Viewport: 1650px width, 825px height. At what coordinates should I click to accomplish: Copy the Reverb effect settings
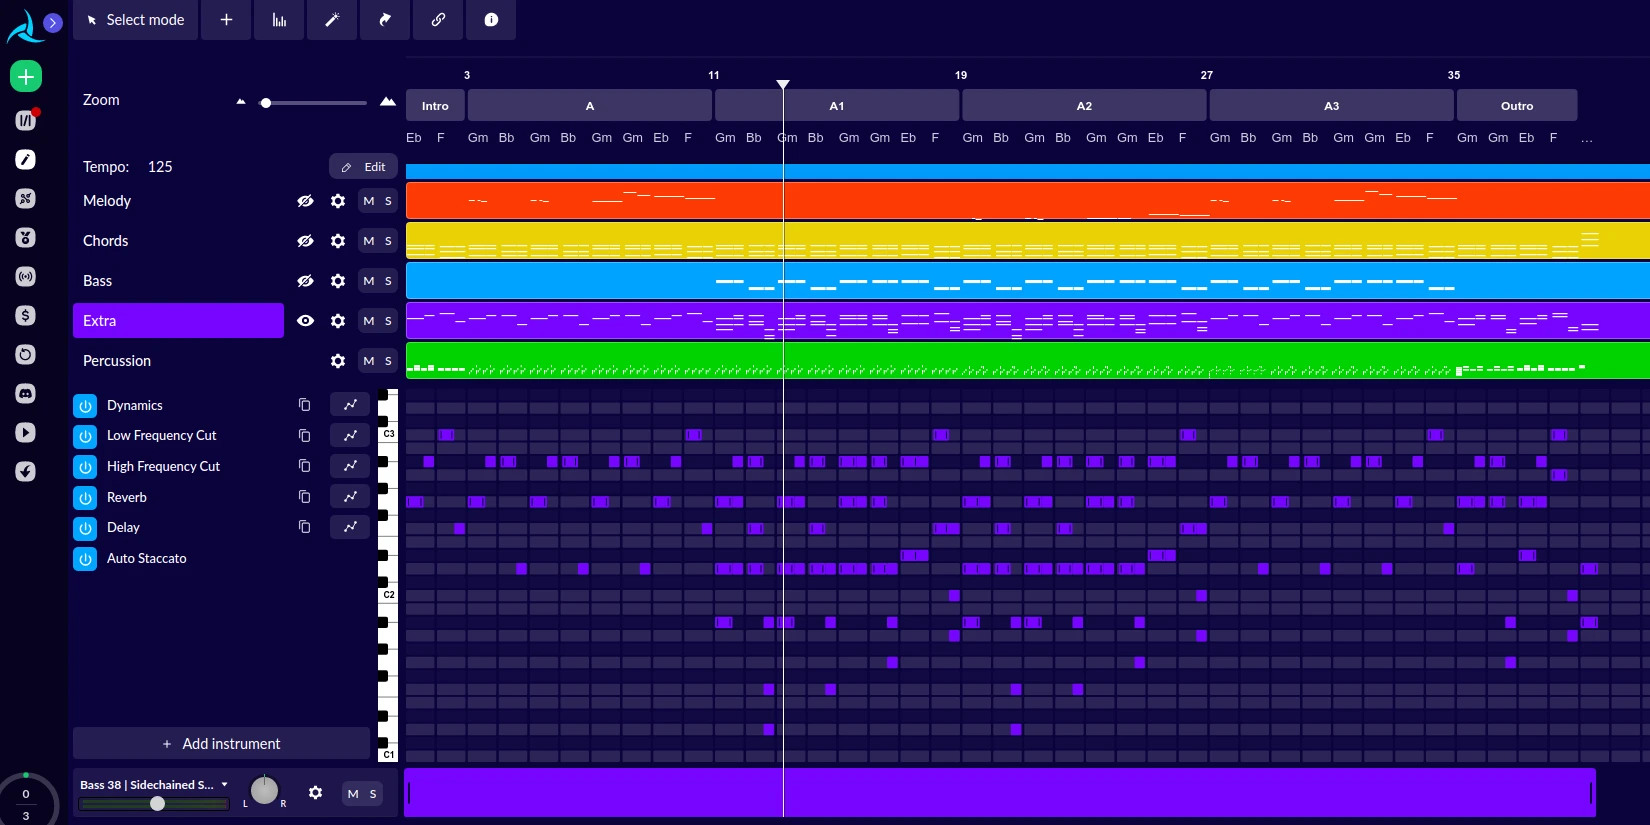click(304, 497)
